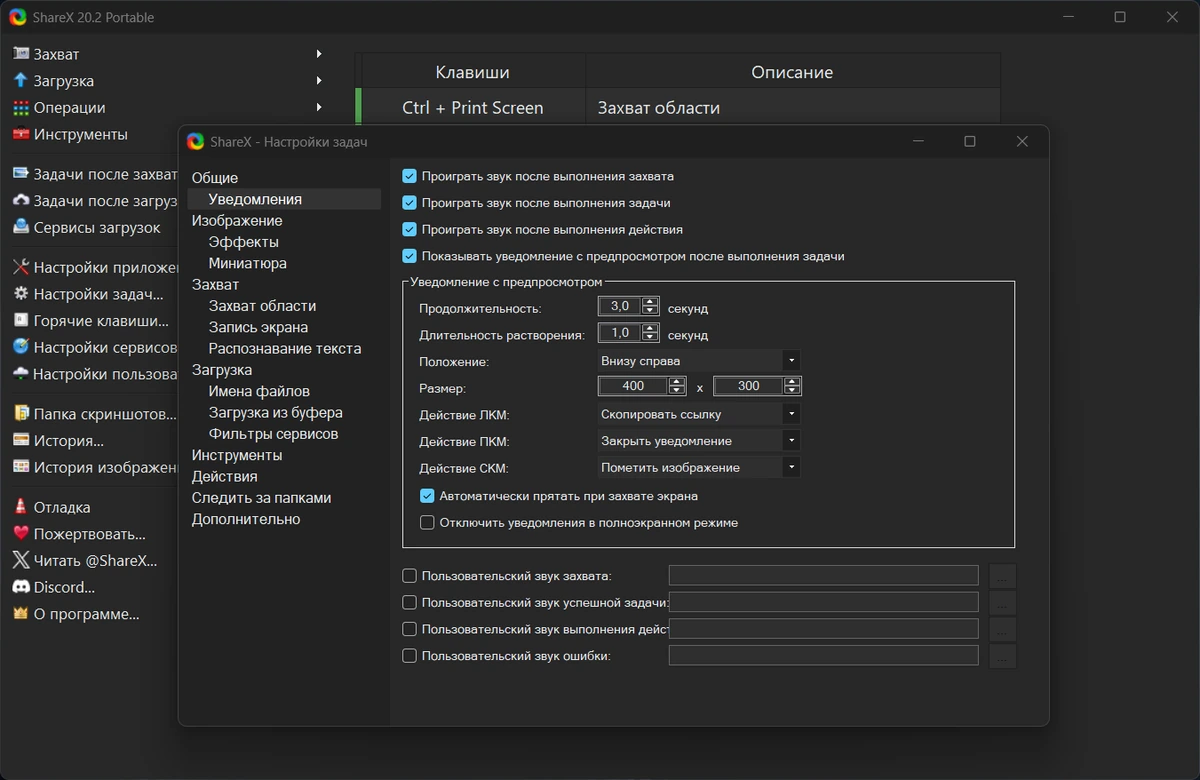Click Клавиши column header in main window
This screenshot has width=1200, height=780.
click(x=473, y=72)
